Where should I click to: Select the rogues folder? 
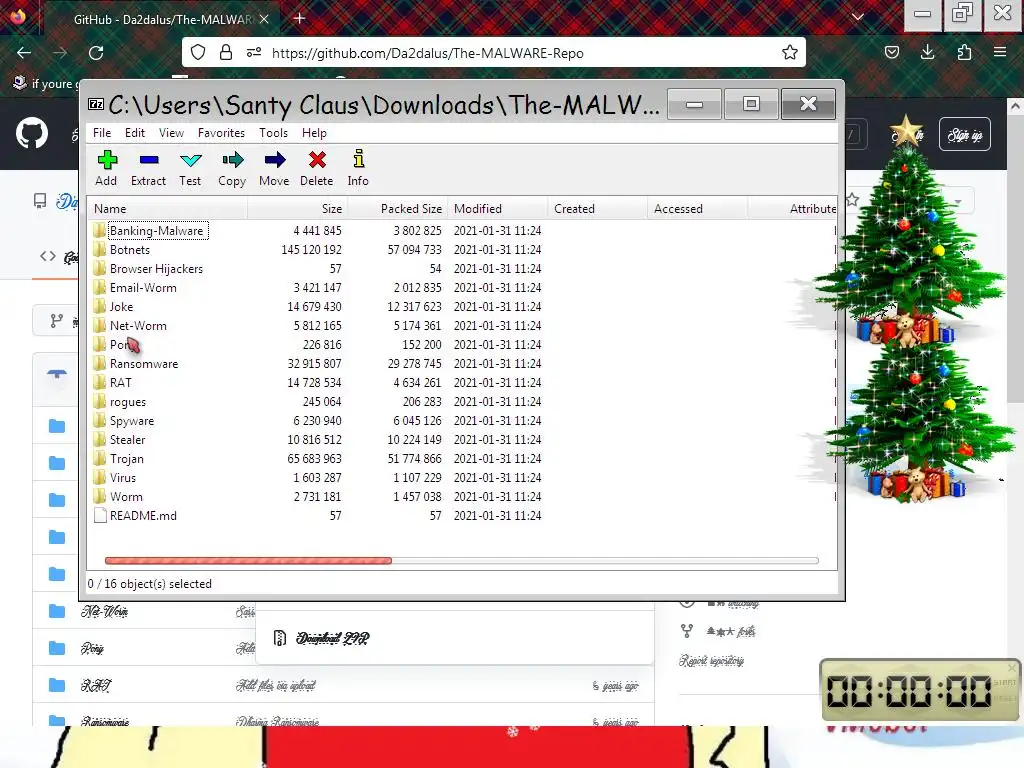128,402
